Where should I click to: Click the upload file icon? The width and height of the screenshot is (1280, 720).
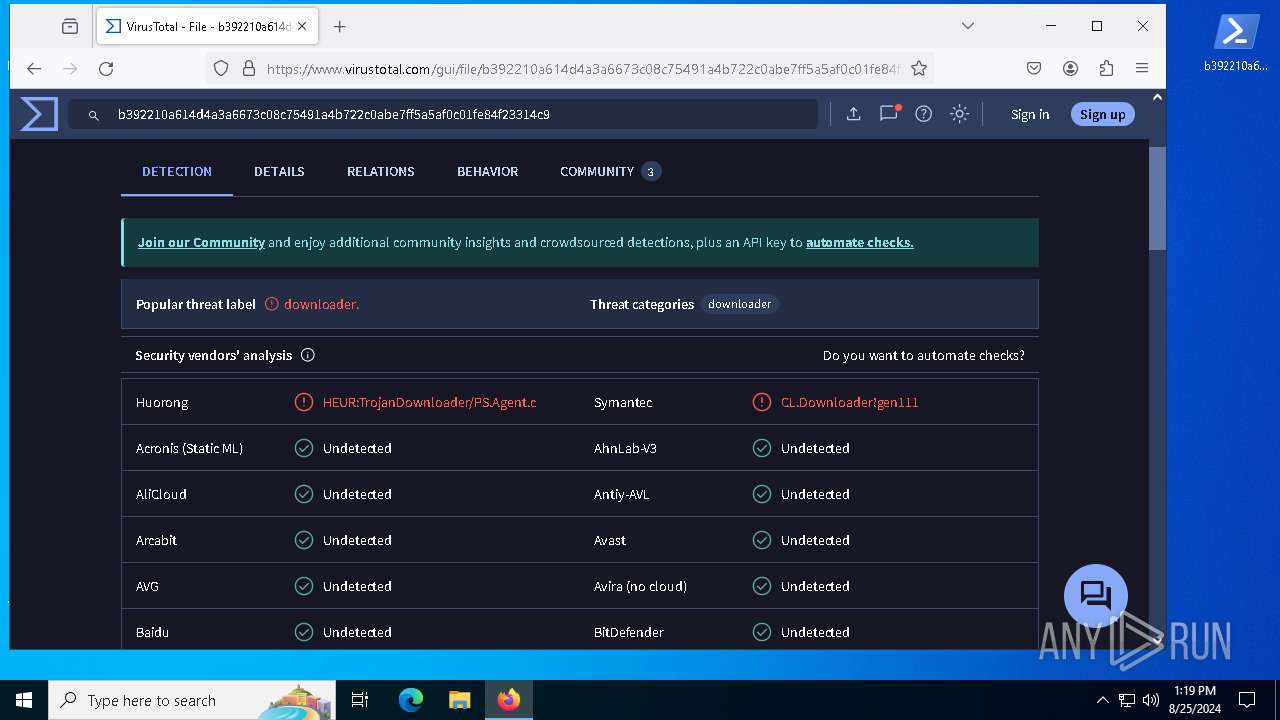[853, 114]
